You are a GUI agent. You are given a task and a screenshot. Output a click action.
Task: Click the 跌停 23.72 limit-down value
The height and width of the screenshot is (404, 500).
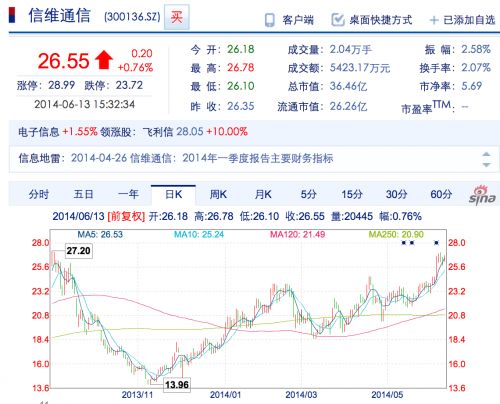(x=129, y=85)
